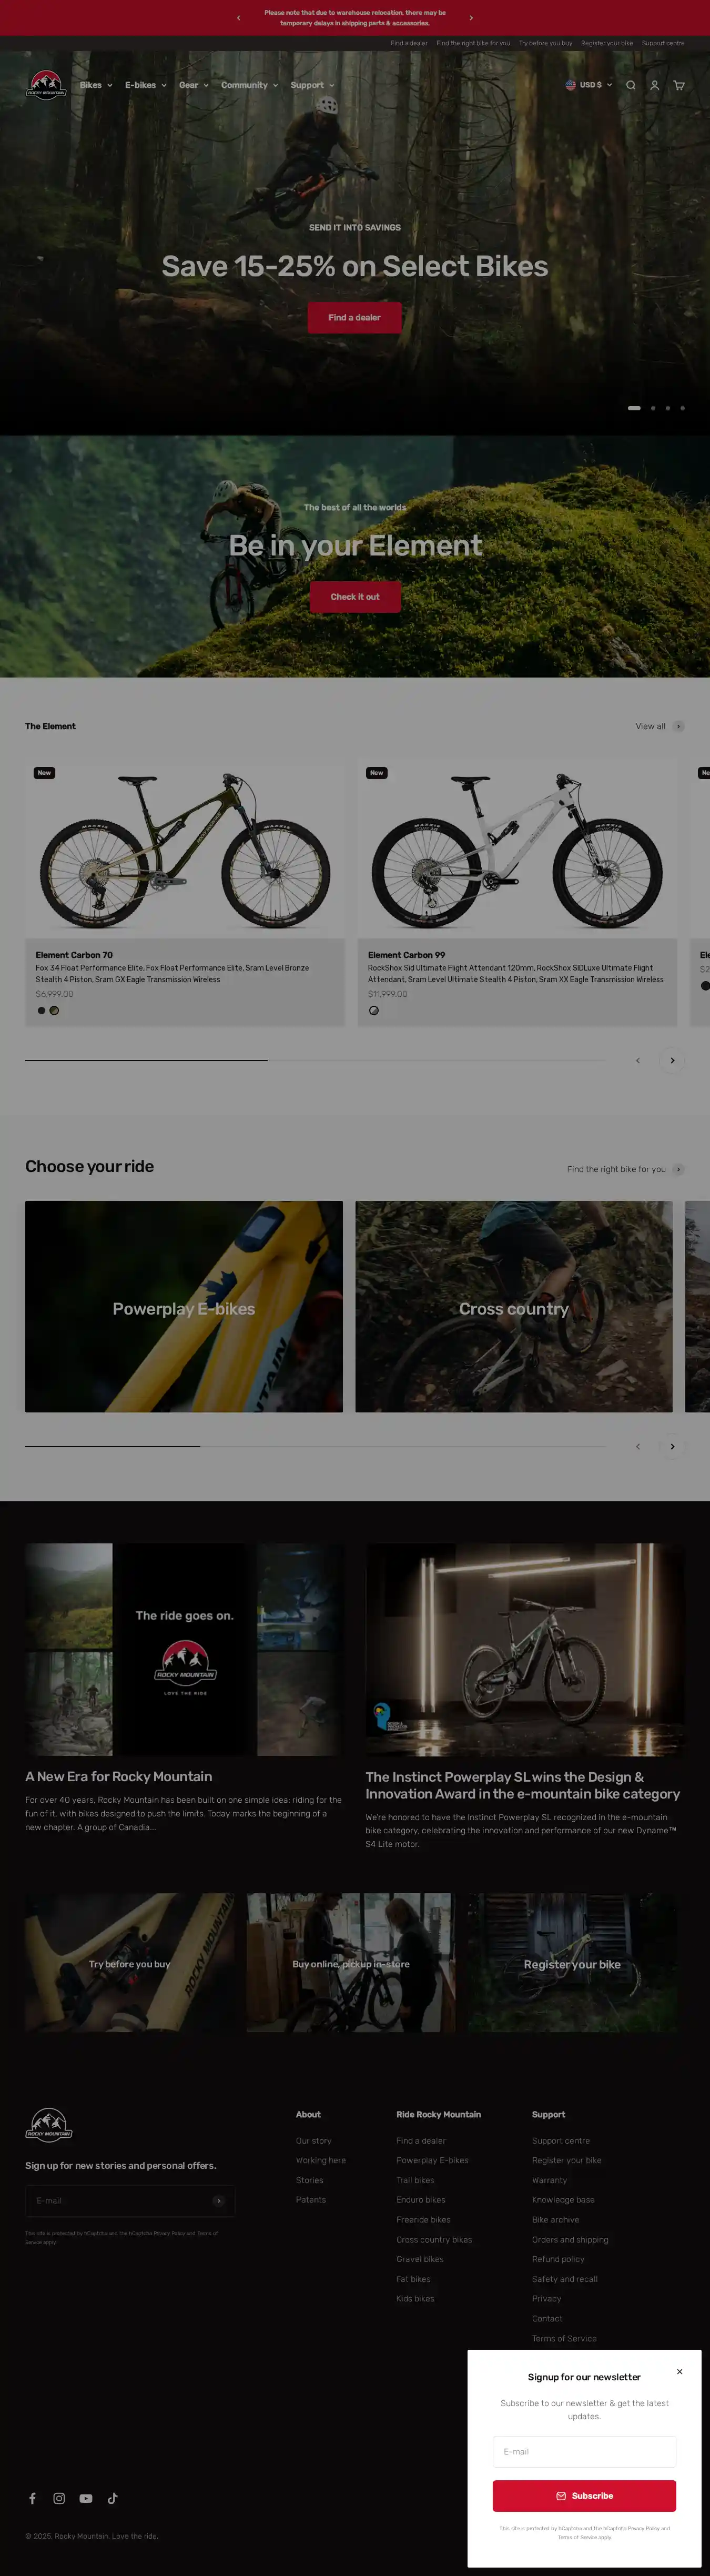Close the newsletter signup popup
The image size is (710, 2576).
pos(679,2371)
